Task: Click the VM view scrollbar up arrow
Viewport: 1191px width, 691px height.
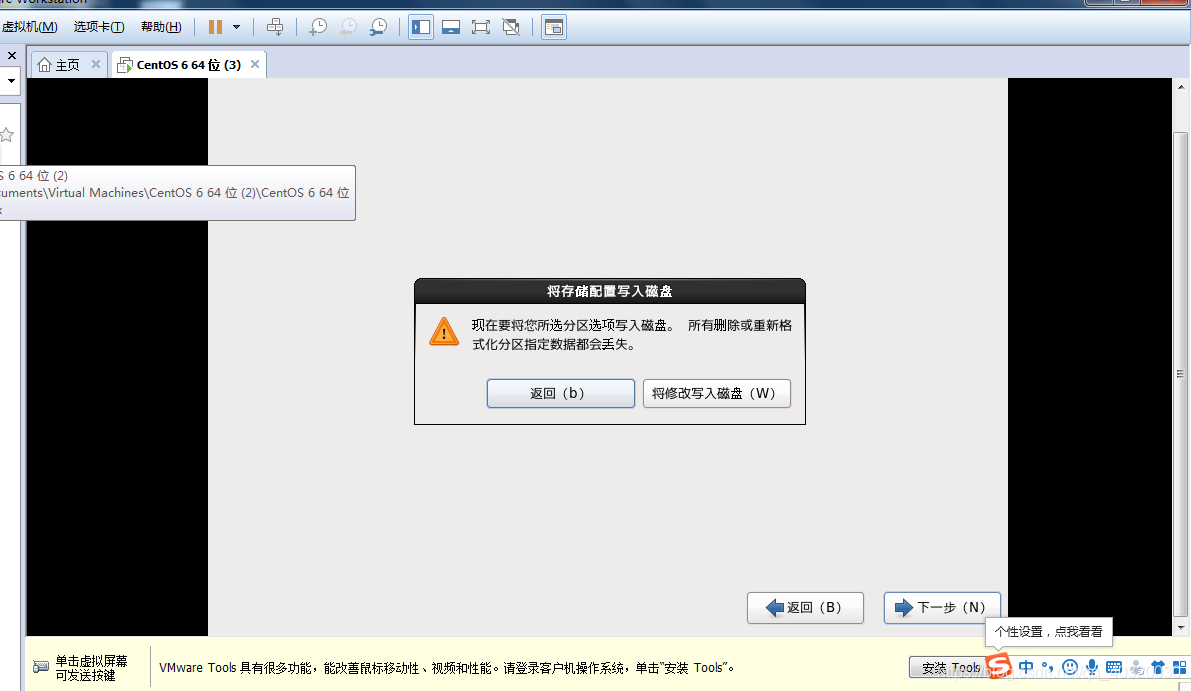Action: 1180,87
